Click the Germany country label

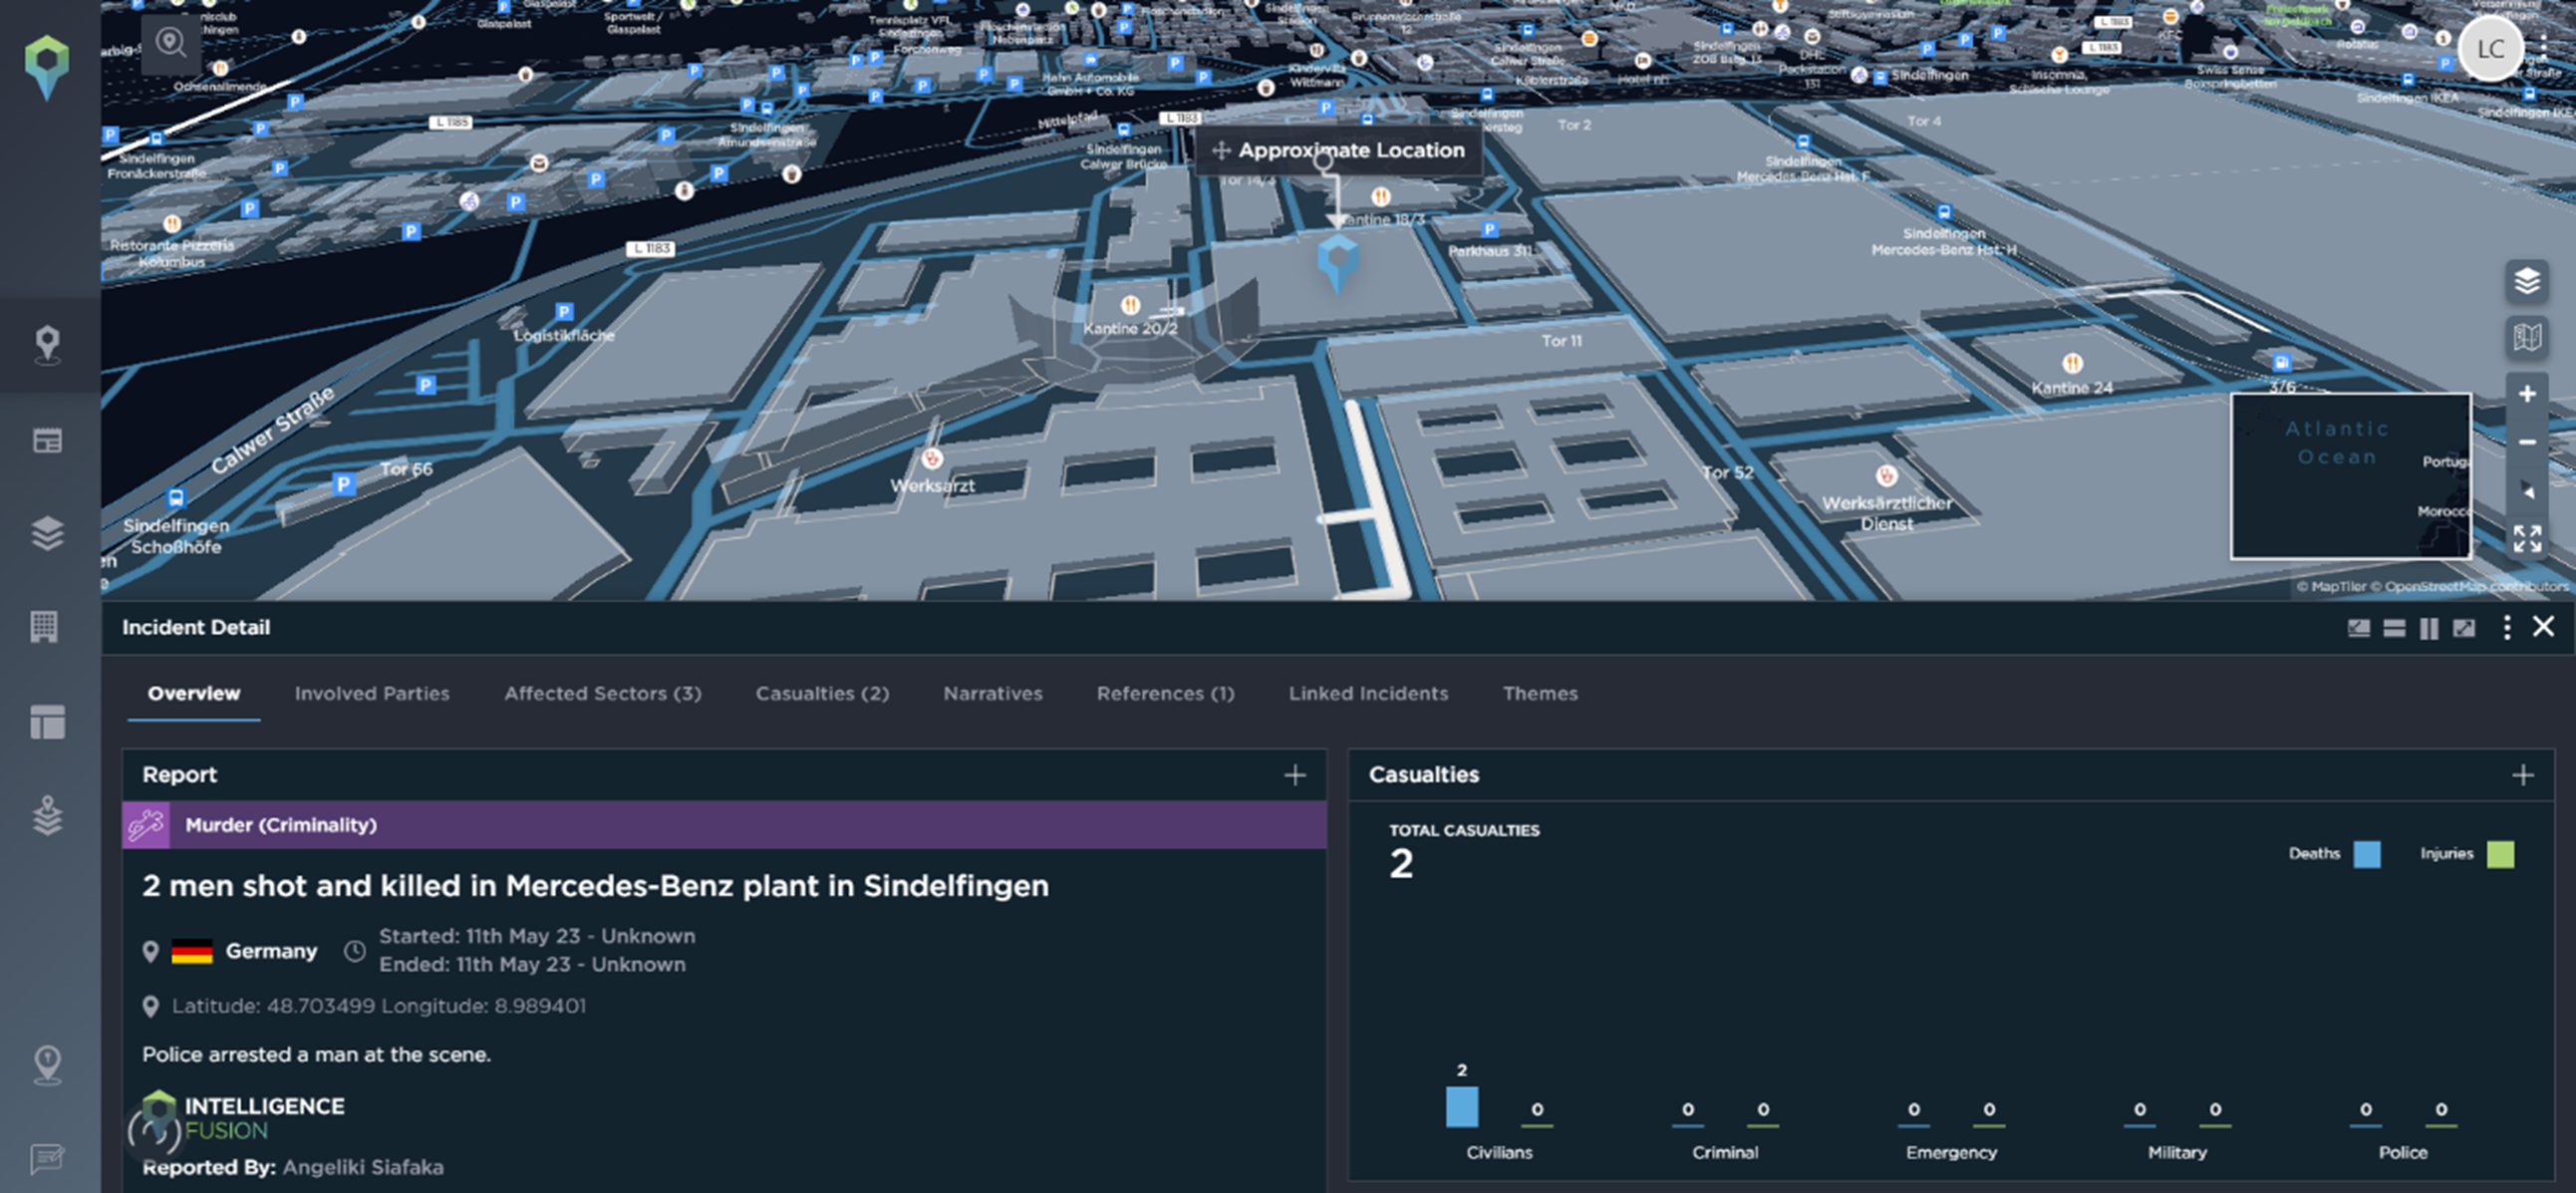[271, 951]
